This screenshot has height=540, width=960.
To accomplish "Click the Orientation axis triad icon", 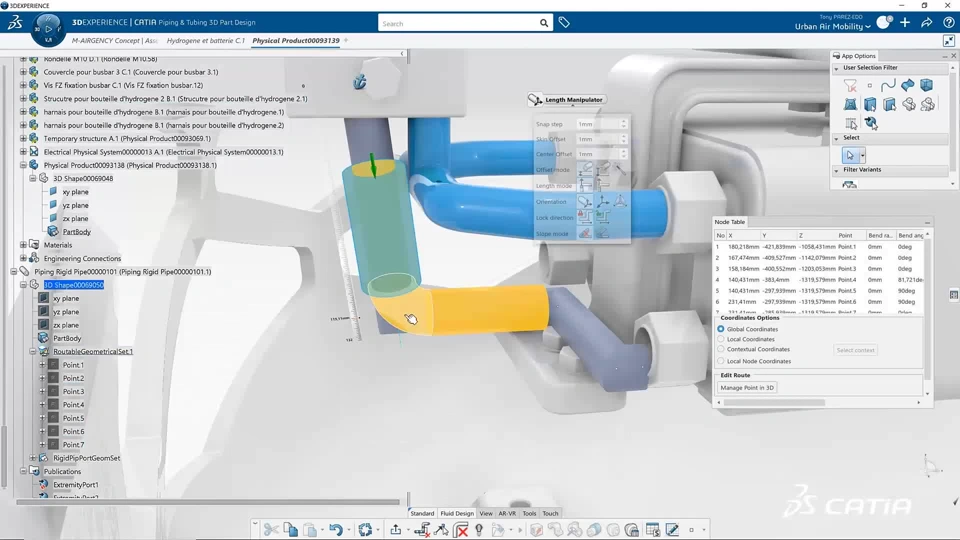I will pyautogui.click(x=602, y=201).
